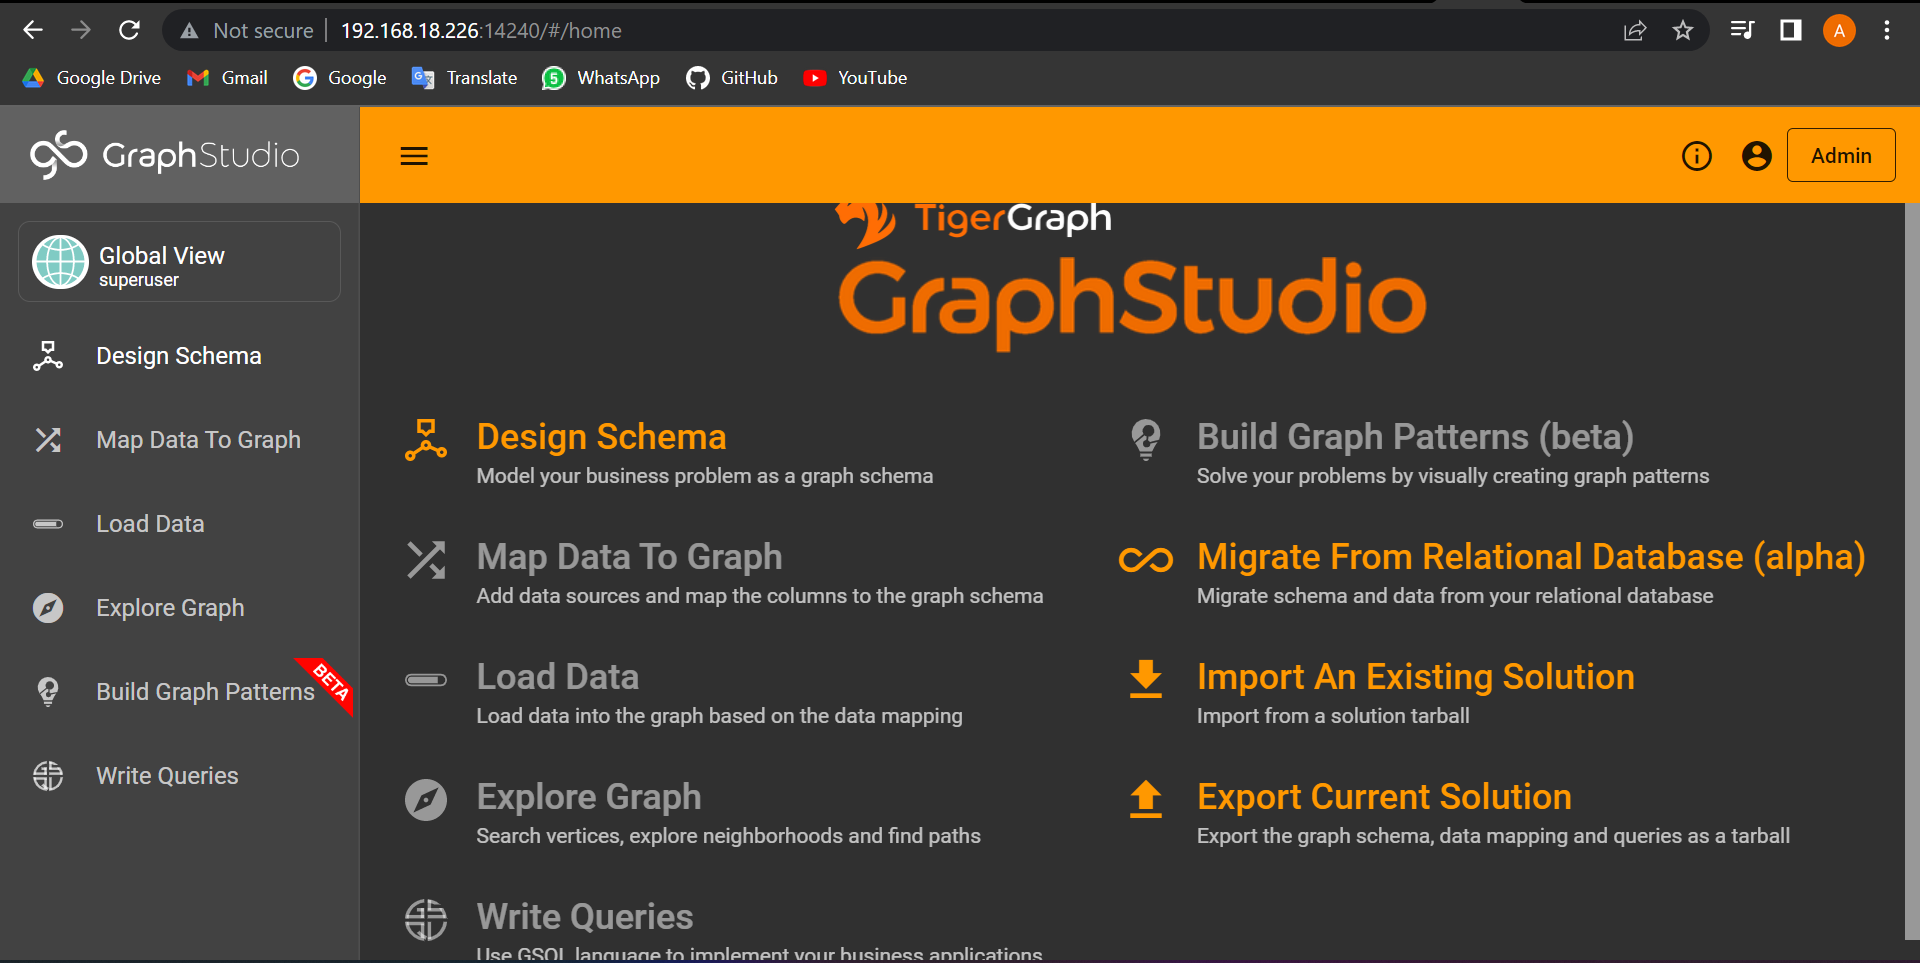This screenshot has width=1920, height=963.
Task: Click the user account avatar icon
Action: (1756, 156)
